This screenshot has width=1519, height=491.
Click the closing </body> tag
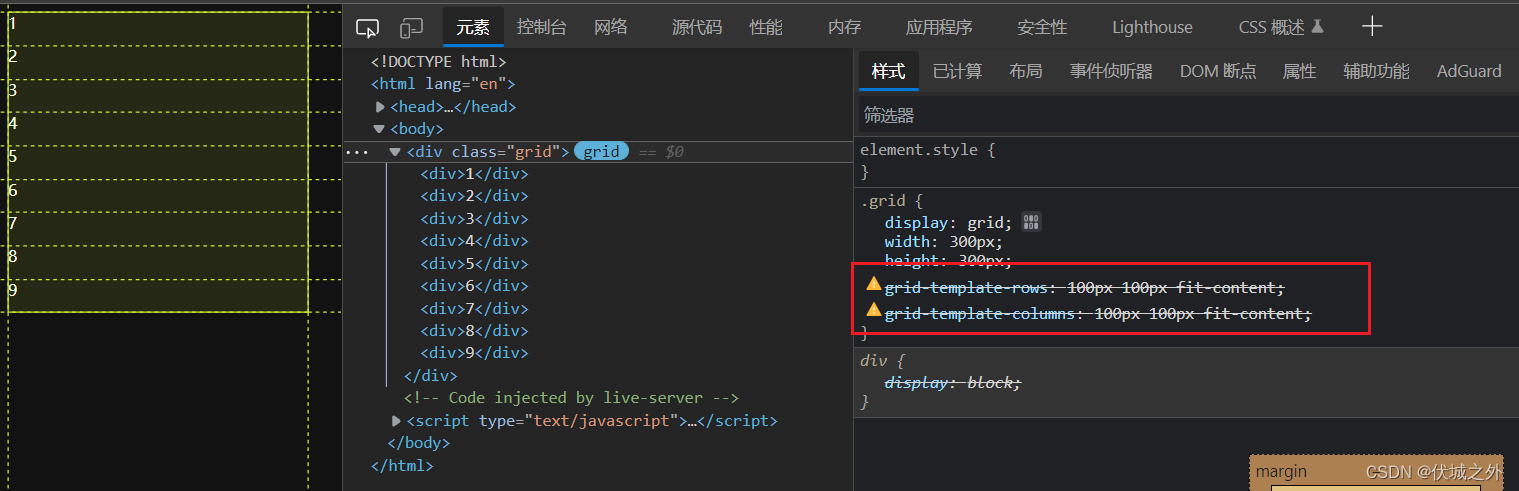coord(418,443)
